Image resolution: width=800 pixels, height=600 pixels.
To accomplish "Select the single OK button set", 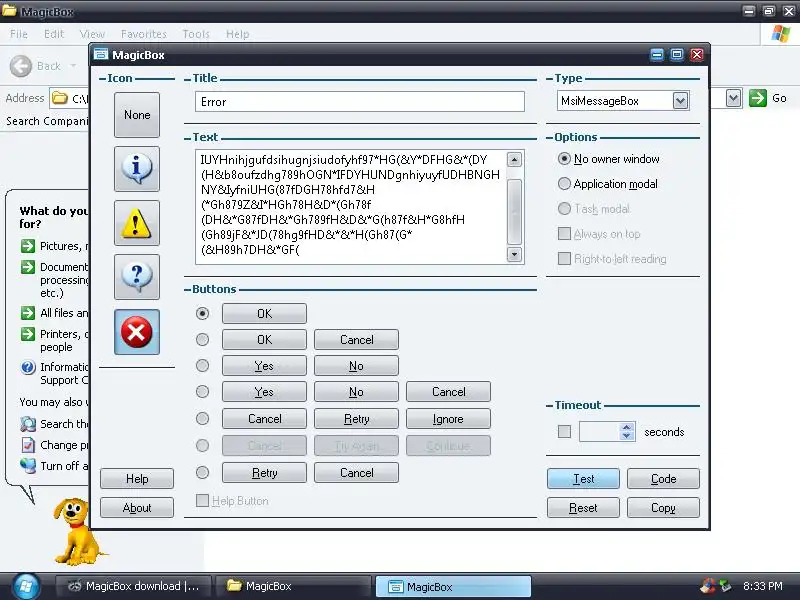I will pos(203,313).
